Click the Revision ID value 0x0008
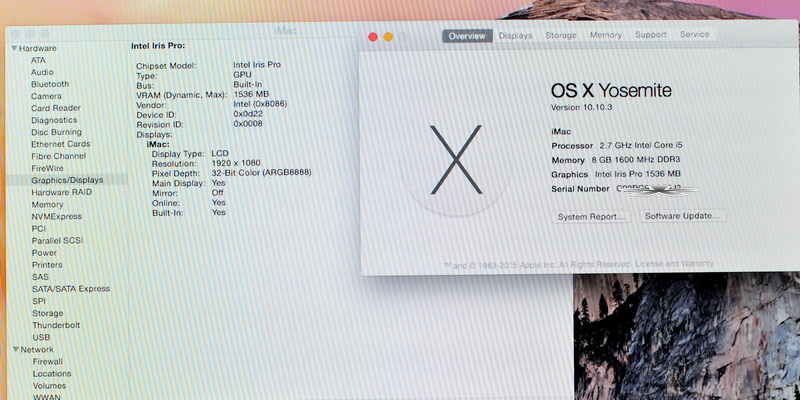This screenshot has width=800, height=400. pos(248,124)
